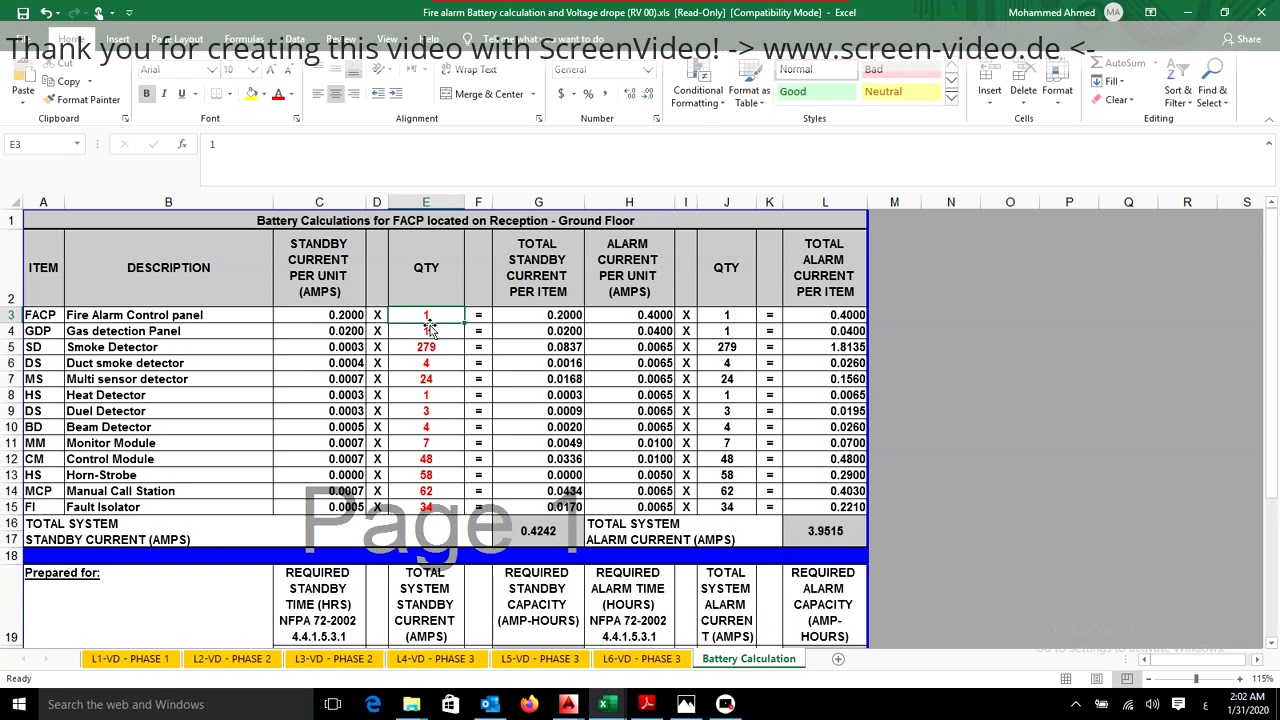Screen dimensions: 1280x720
Task: Open Format as Table gallery
Action: (x=749, y=84)
